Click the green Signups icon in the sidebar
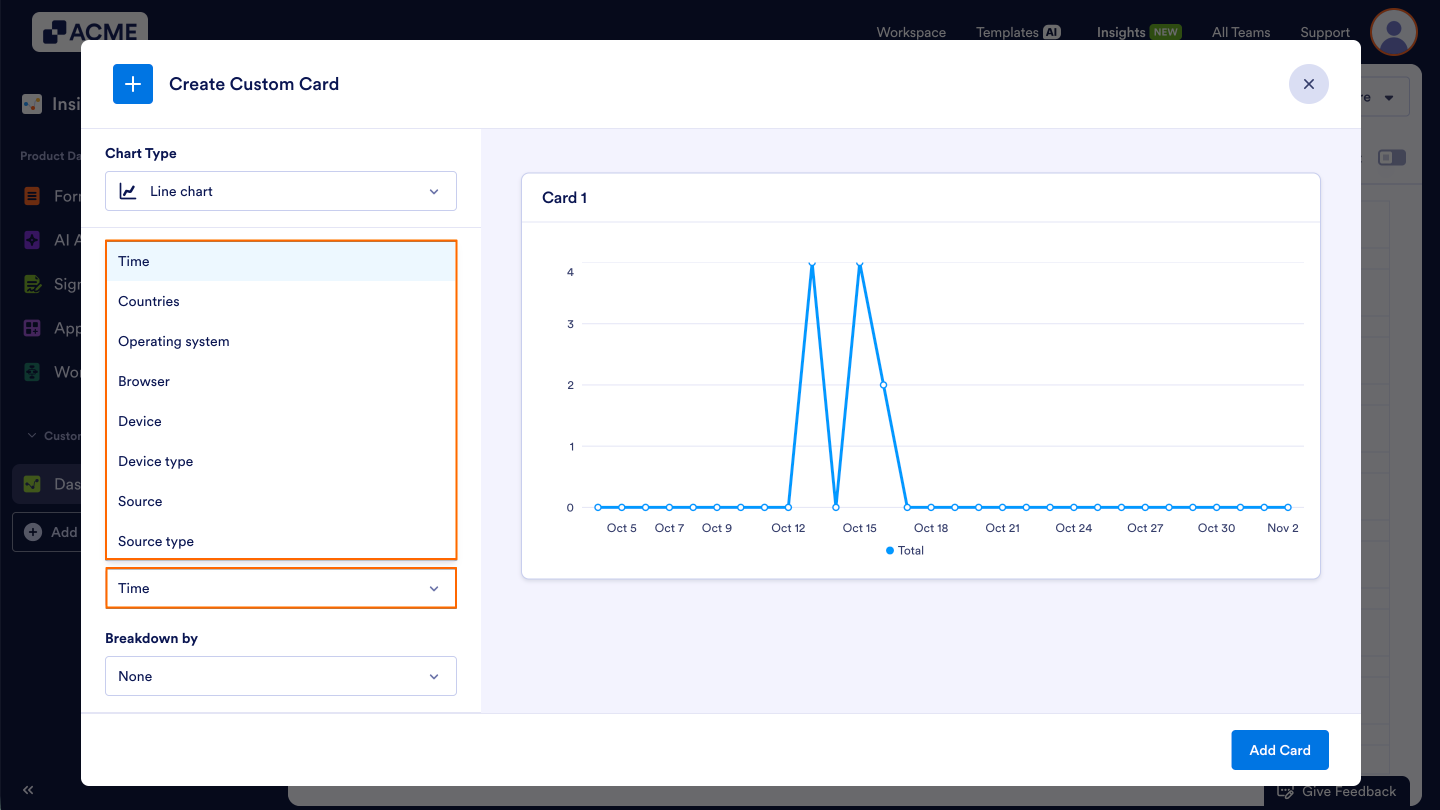The image size is (1440, 810). [31, 284]
